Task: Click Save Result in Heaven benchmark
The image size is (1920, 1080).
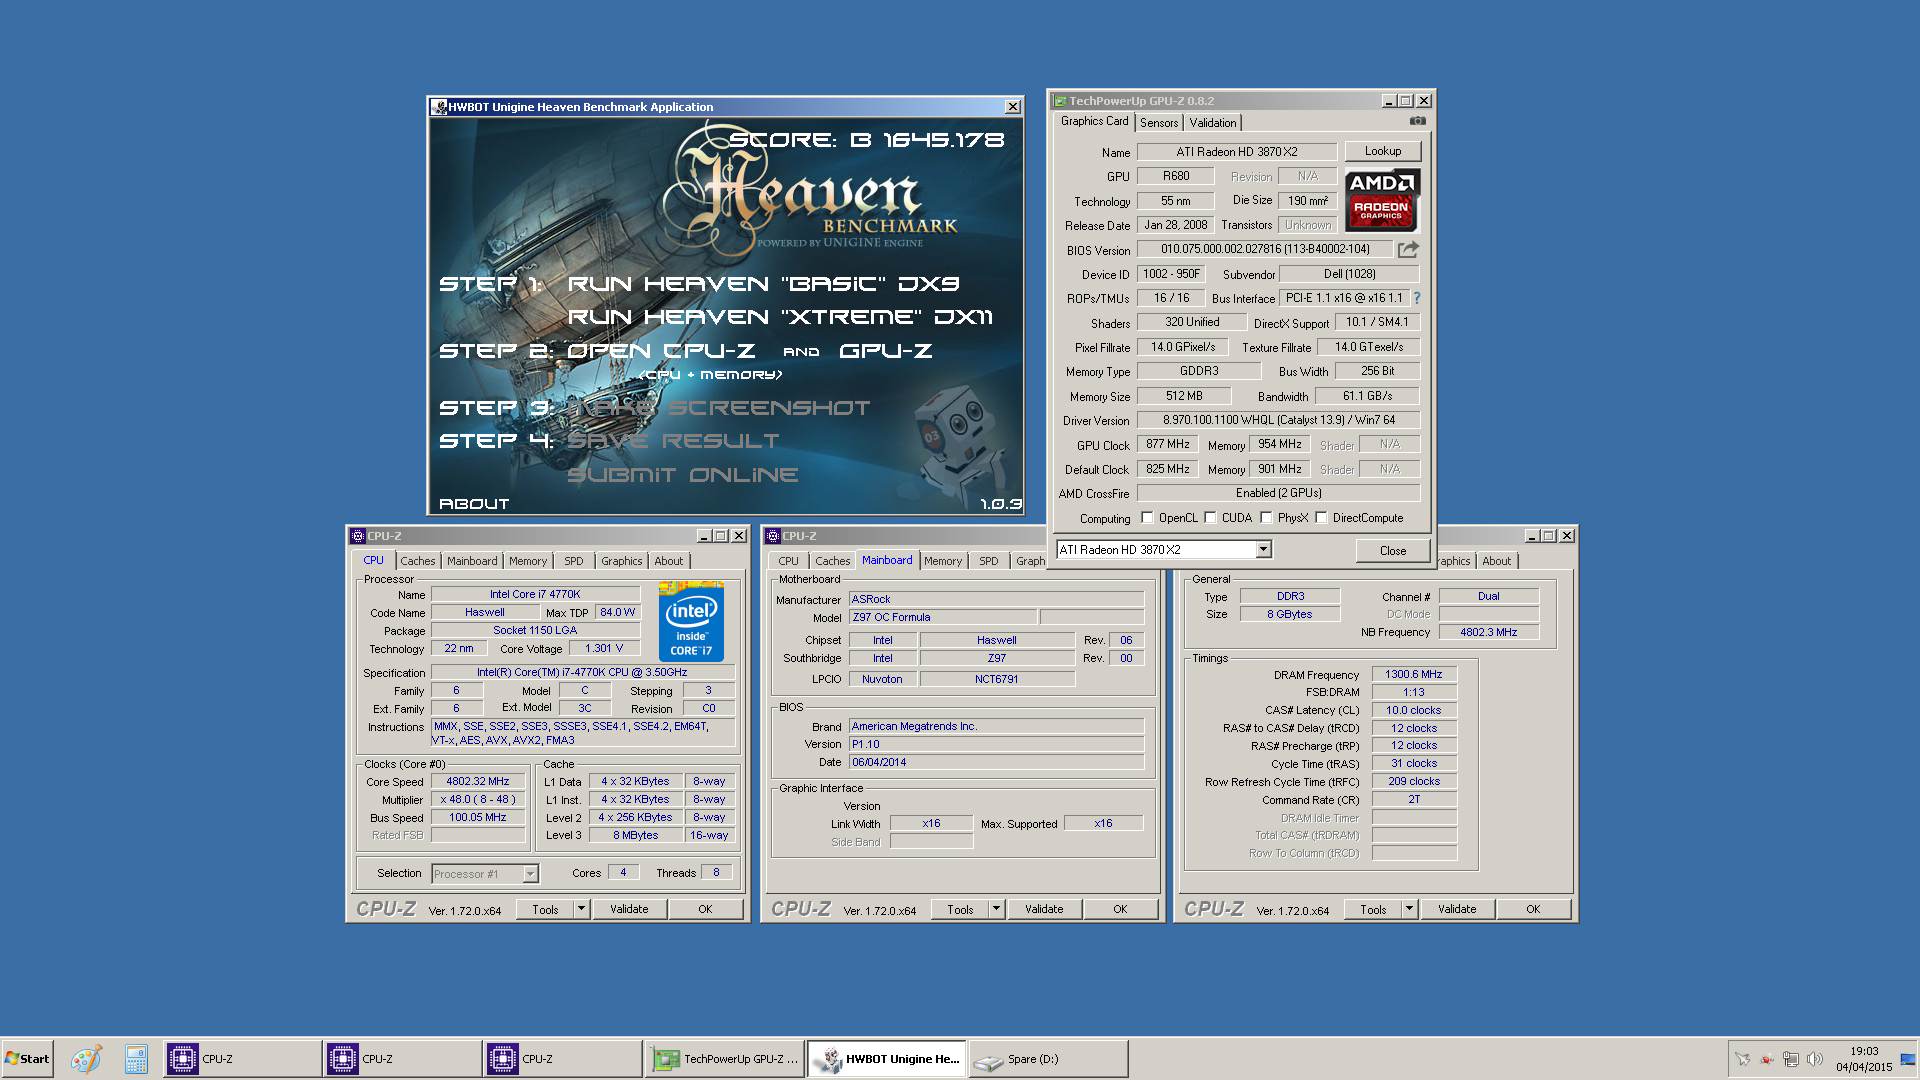Action: [x=672, y=441]
